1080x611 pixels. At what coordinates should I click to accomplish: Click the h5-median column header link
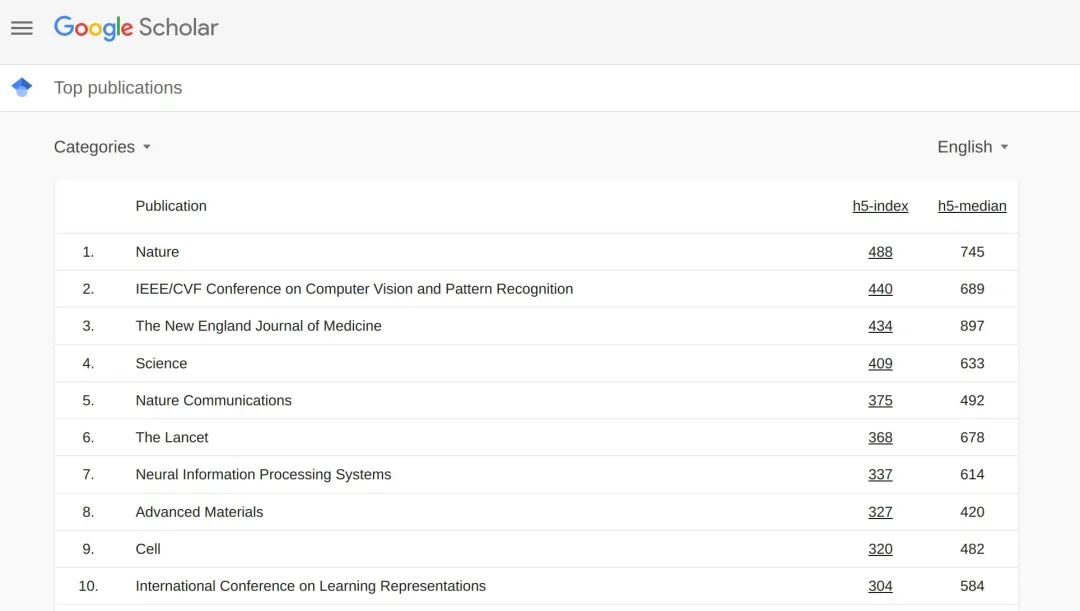tap(972, 206)
